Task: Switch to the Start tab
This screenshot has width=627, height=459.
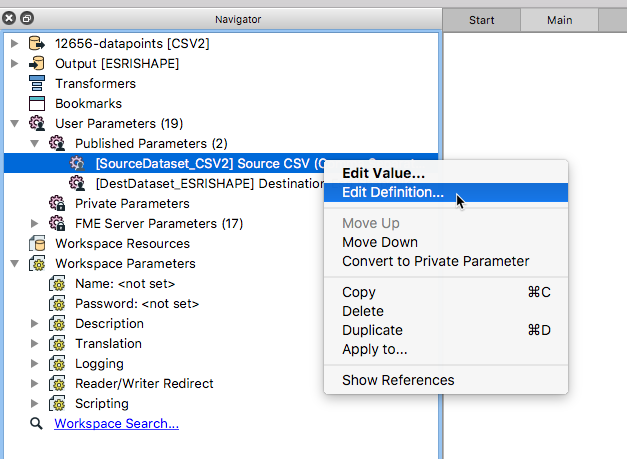Action: point(482,20)
